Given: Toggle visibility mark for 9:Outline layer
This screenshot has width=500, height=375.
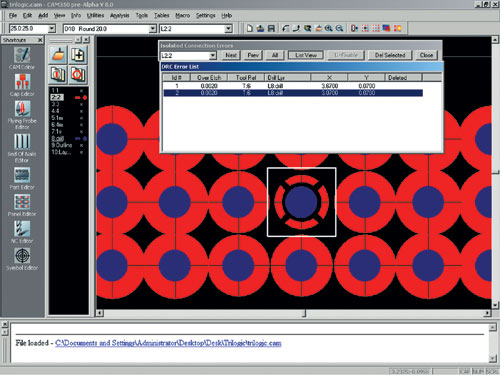Looking at the screenshot, I should click(81, 145).
